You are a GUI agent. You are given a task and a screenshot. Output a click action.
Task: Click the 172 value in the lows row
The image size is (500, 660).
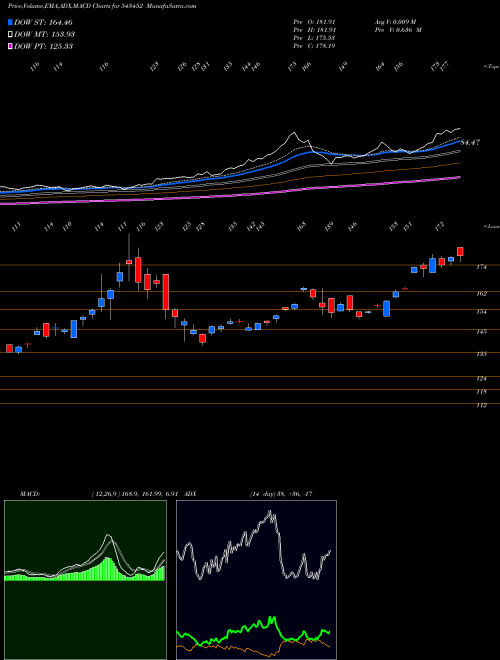(439, 227)
